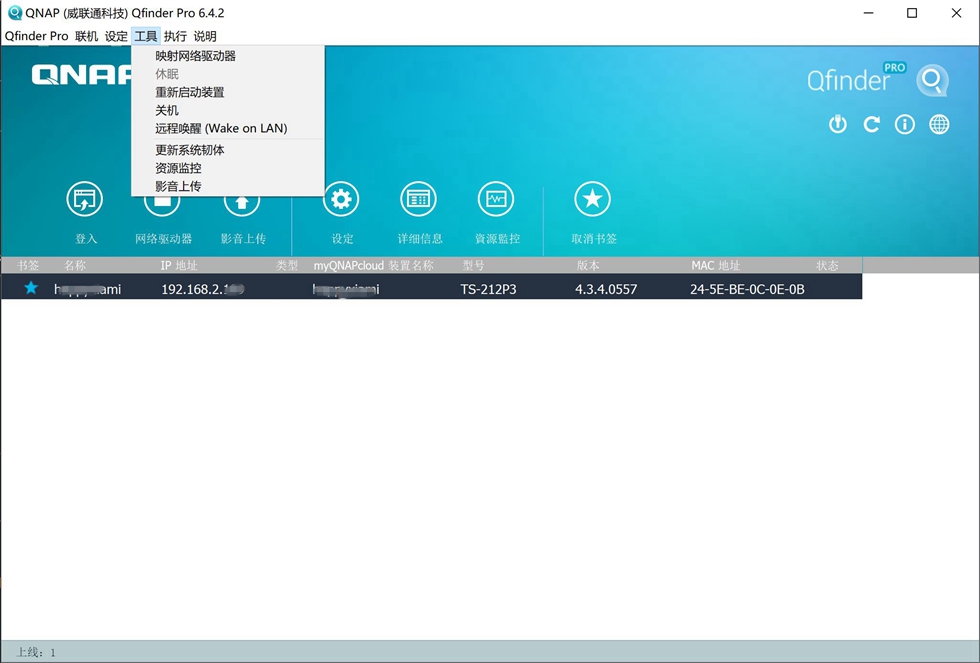Viewport: 980px width, 663px height.
Task: Select the TS-212P3 device row
Action: (x=431, y=289)
